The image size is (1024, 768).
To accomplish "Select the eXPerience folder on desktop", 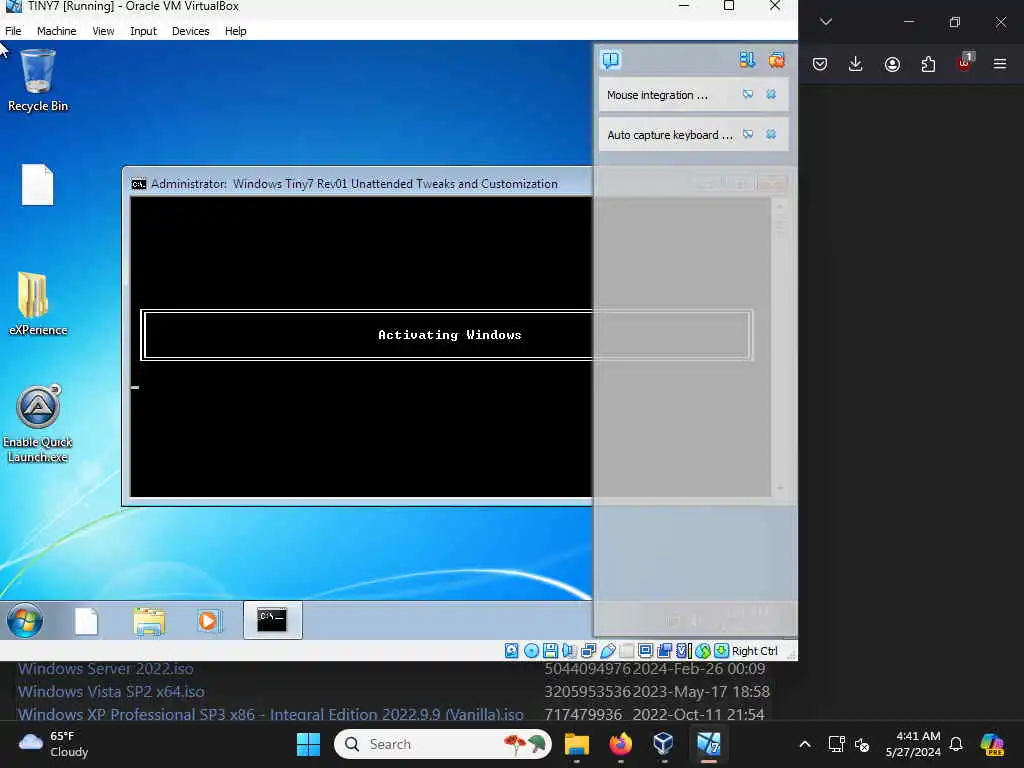I will 38,304.
